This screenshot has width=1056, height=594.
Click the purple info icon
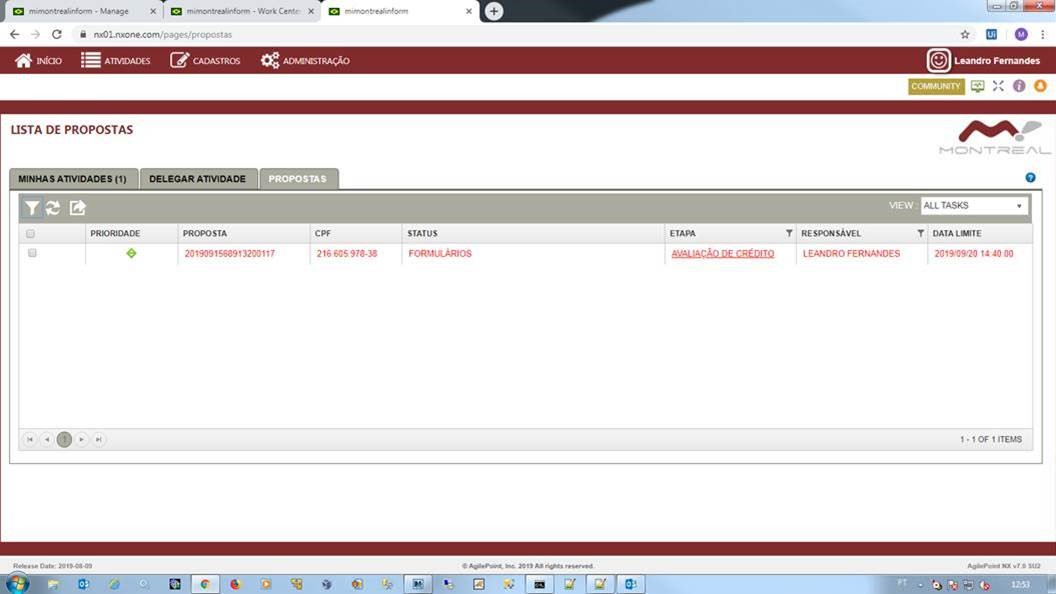tap(1019, 86)
